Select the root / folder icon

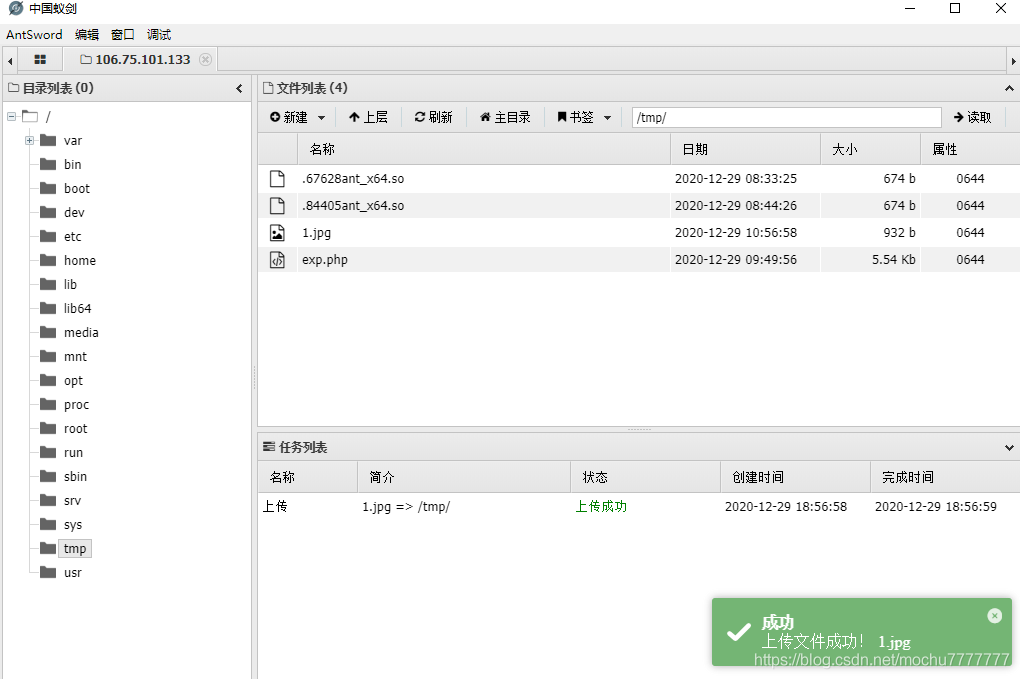[30, 116]
